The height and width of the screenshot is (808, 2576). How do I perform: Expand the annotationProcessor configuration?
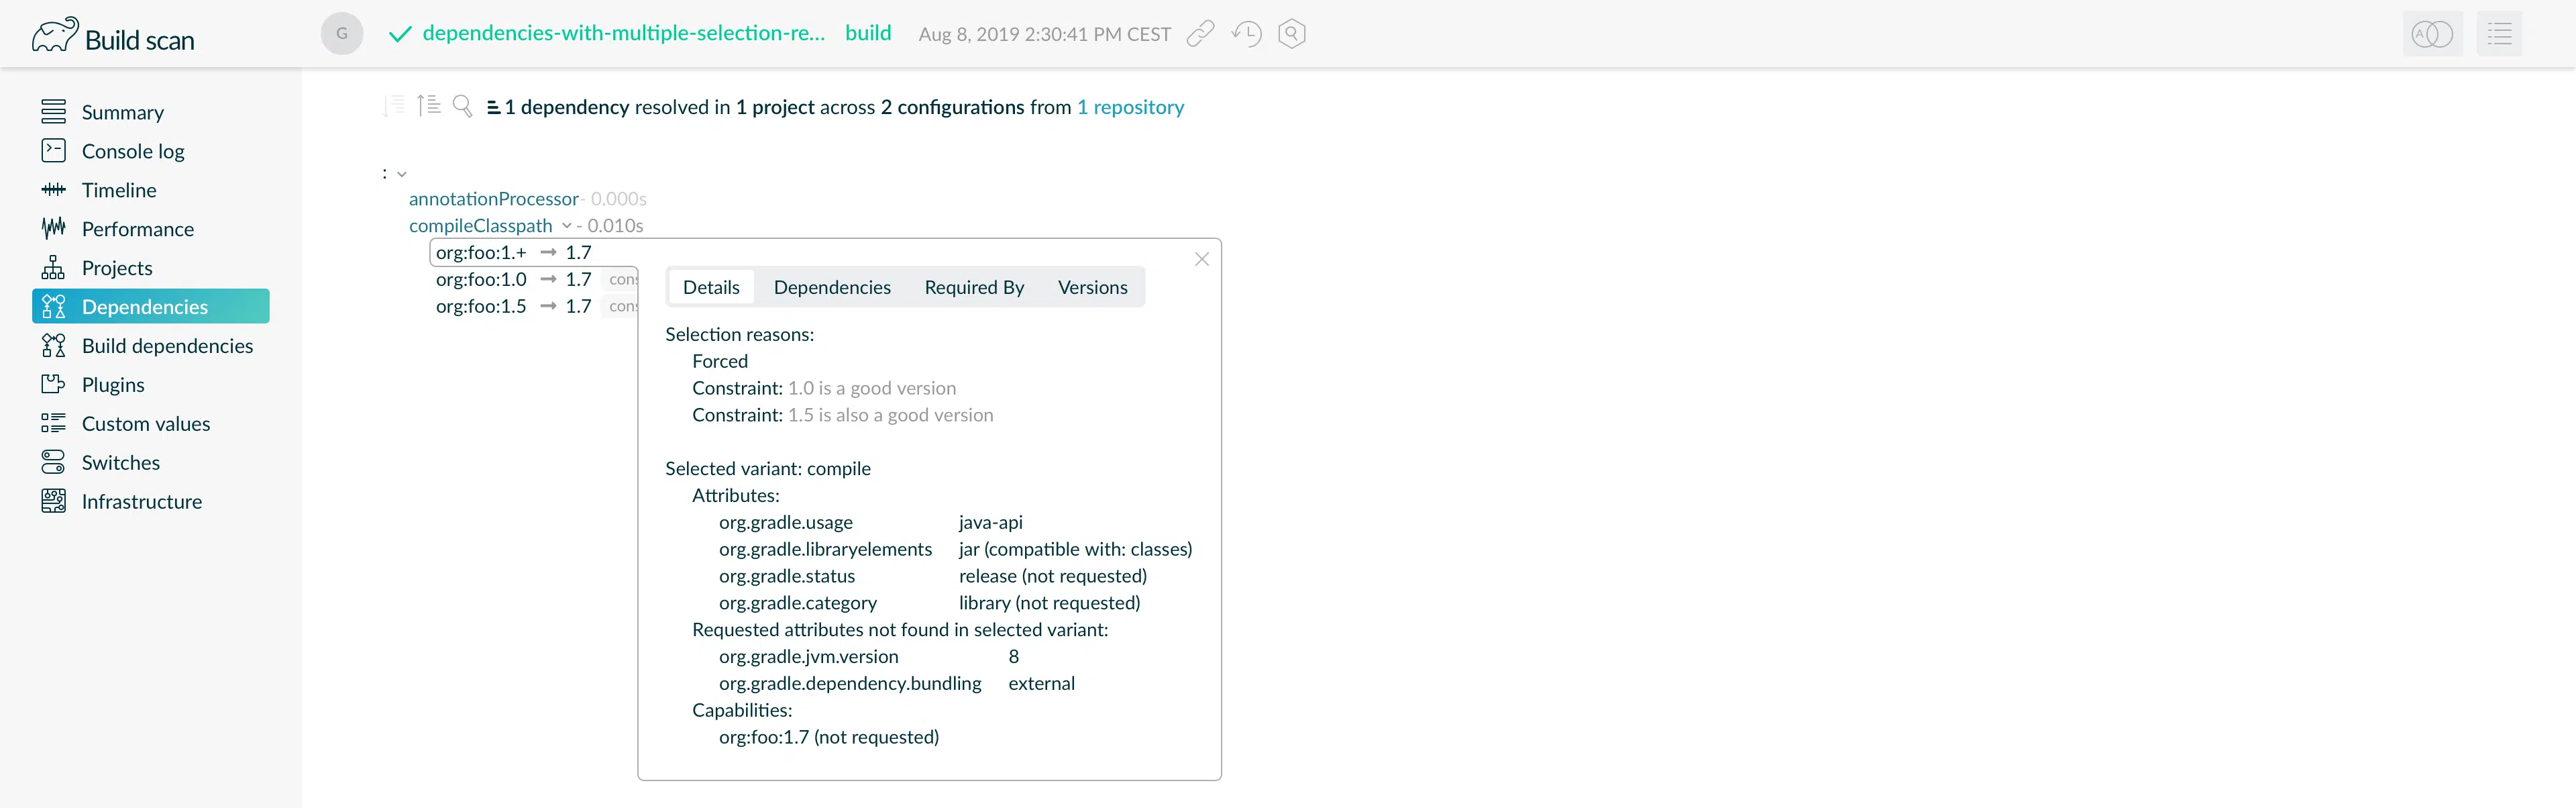point(493,199)
